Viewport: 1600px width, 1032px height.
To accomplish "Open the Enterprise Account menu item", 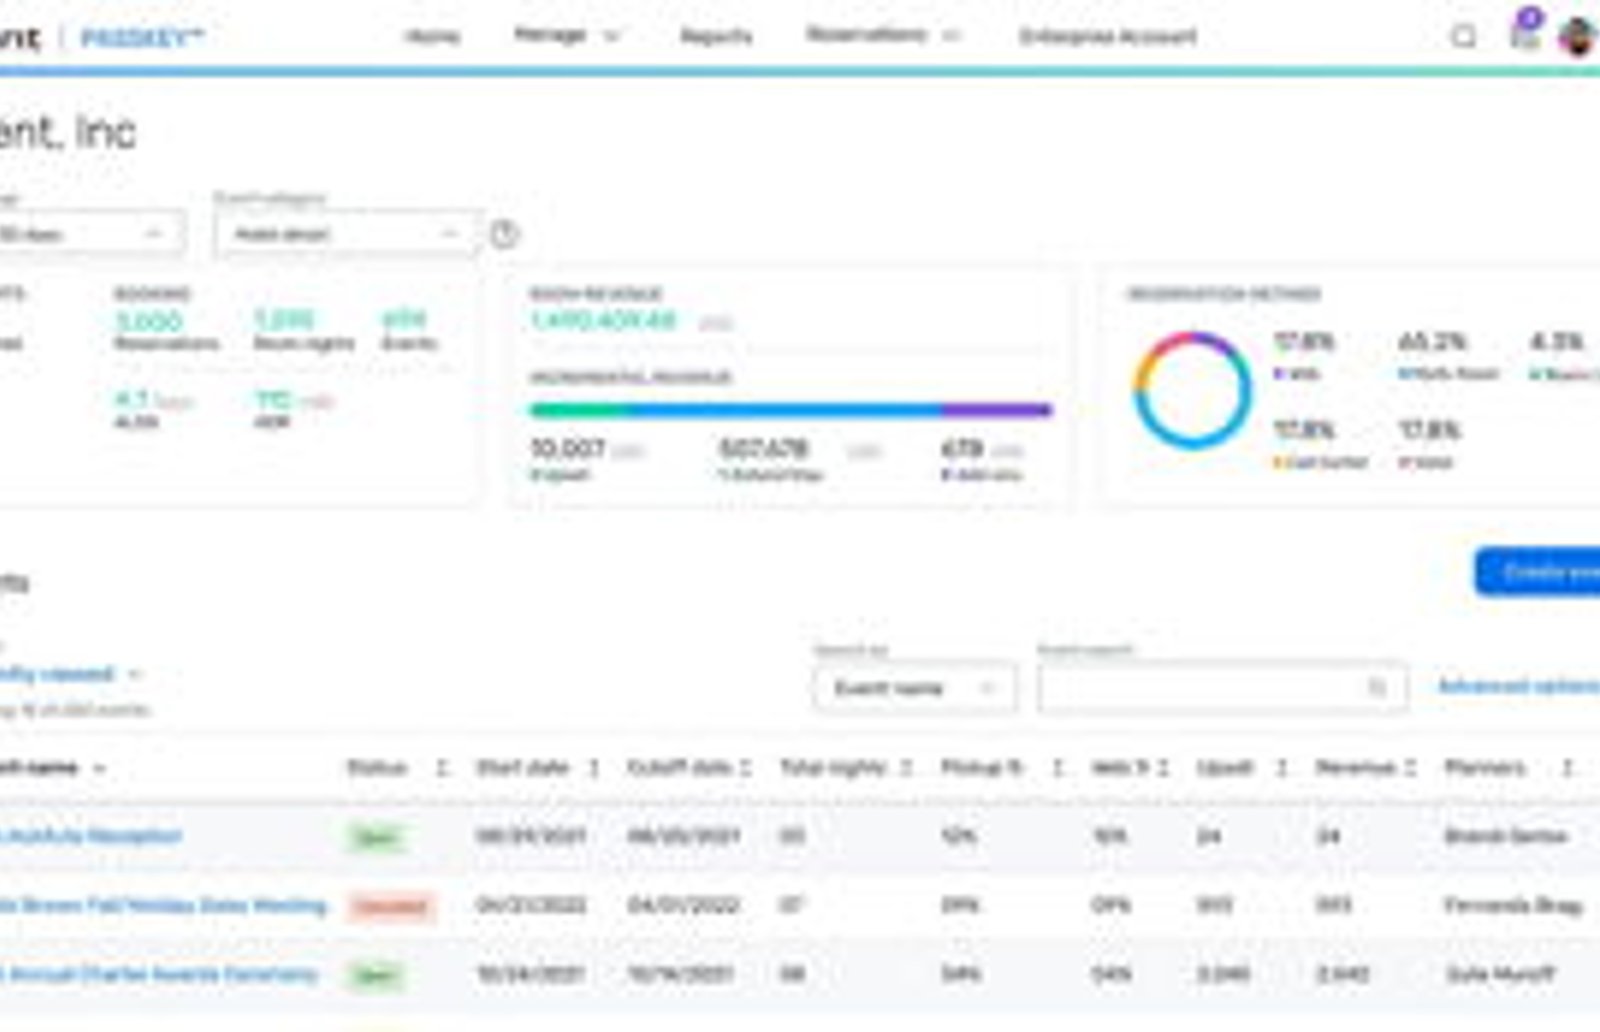I will [x=1108, y=37].
